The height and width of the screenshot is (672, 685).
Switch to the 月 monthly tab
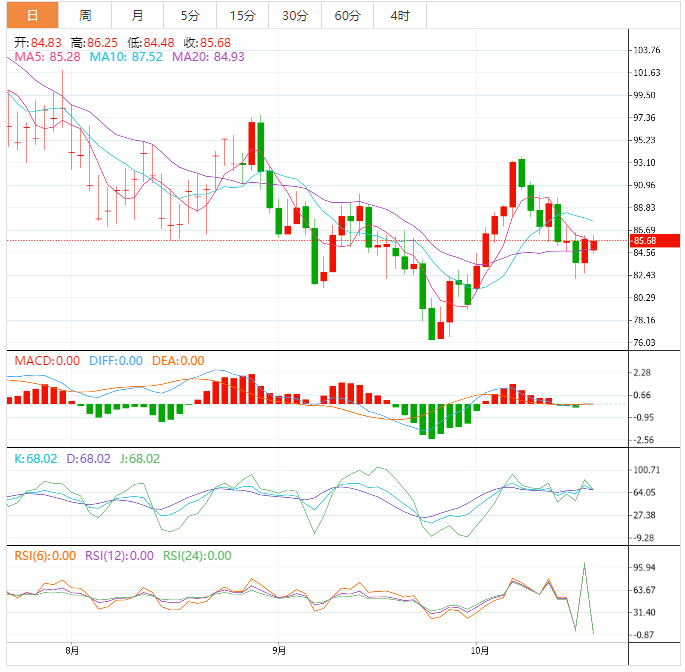pyautogui.click(x=138, y=15)
